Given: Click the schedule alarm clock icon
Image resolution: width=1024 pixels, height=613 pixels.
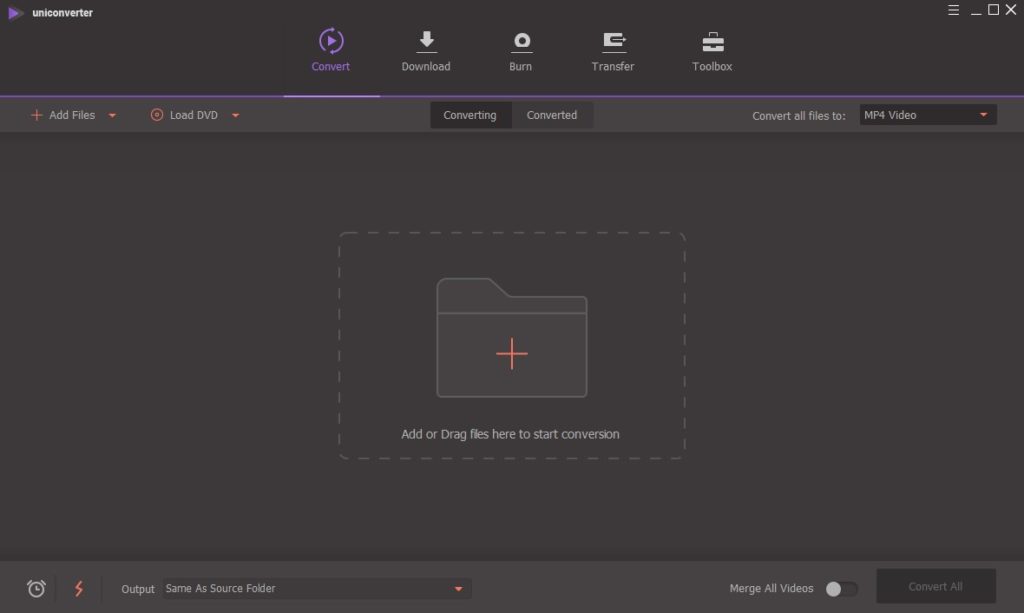Looking at the screenshot, I should pyautogui.click(x=37, y=588).
